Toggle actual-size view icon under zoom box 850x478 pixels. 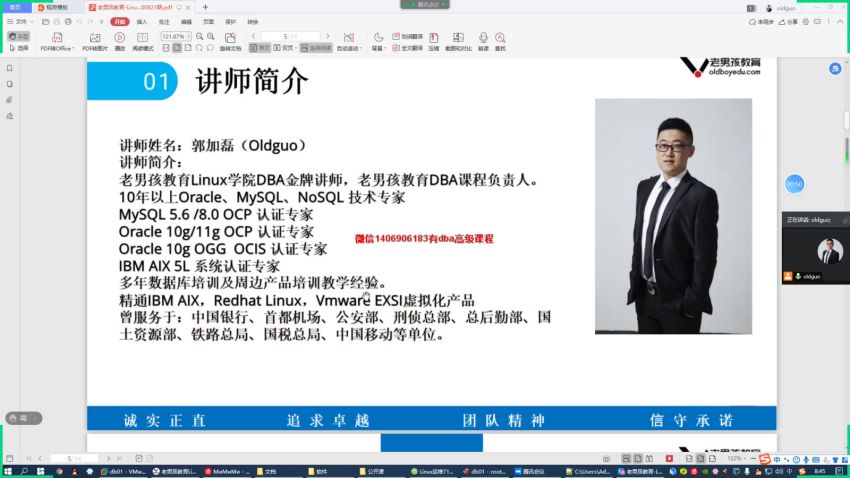click(166, 48)
